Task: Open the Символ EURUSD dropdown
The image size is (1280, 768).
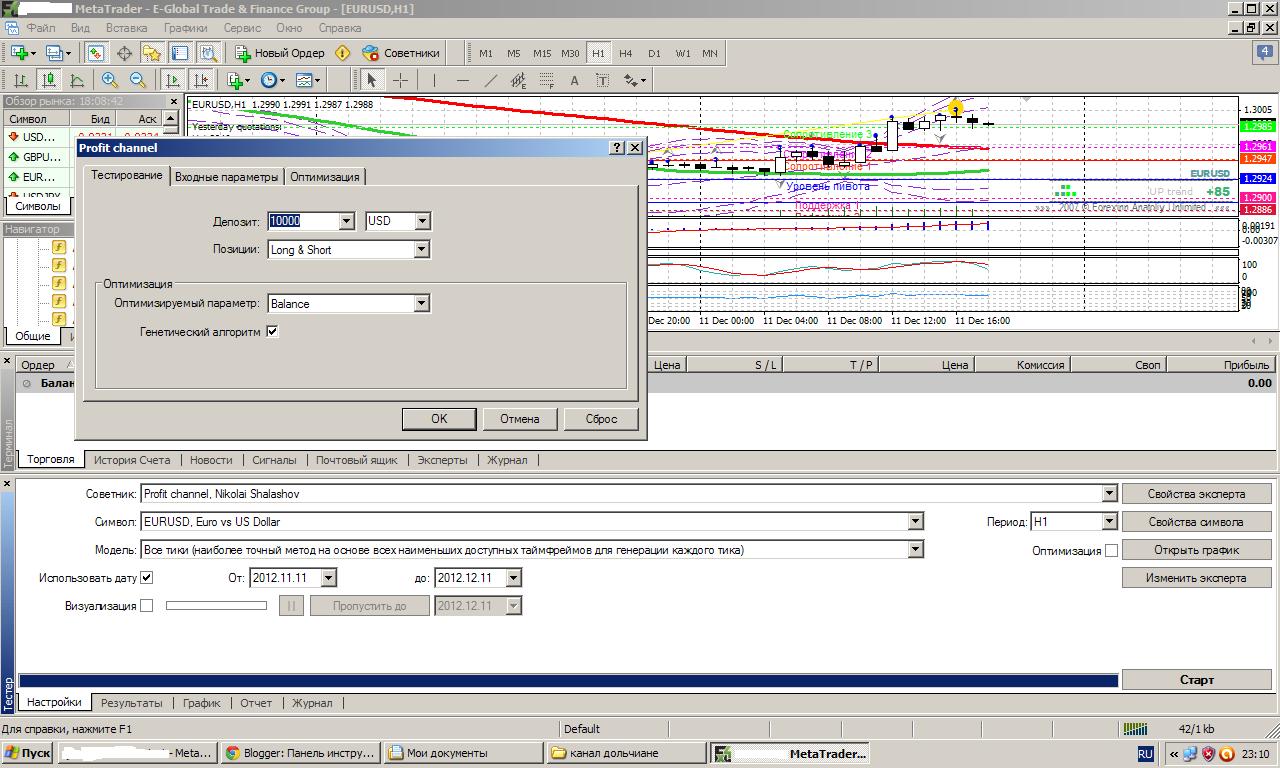Action: click(x=915, y=521)
